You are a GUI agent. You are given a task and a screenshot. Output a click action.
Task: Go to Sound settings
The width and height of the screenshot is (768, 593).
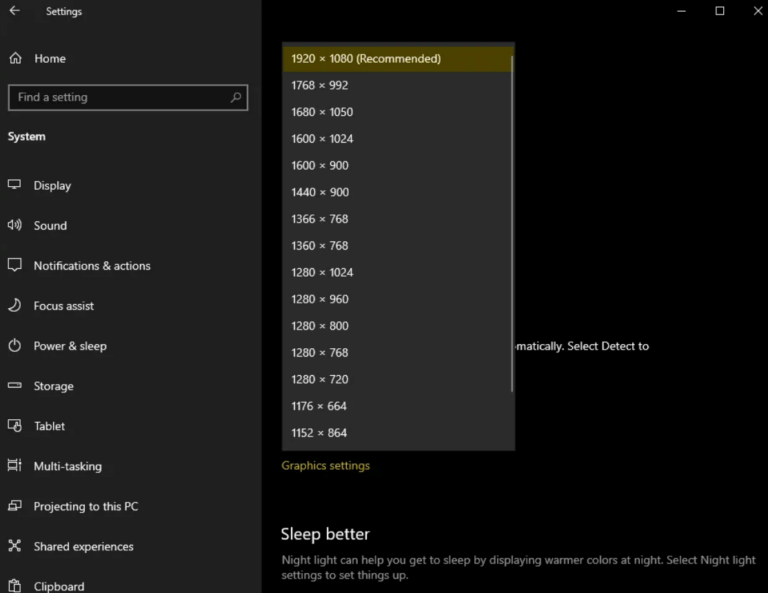coord(50,226)
